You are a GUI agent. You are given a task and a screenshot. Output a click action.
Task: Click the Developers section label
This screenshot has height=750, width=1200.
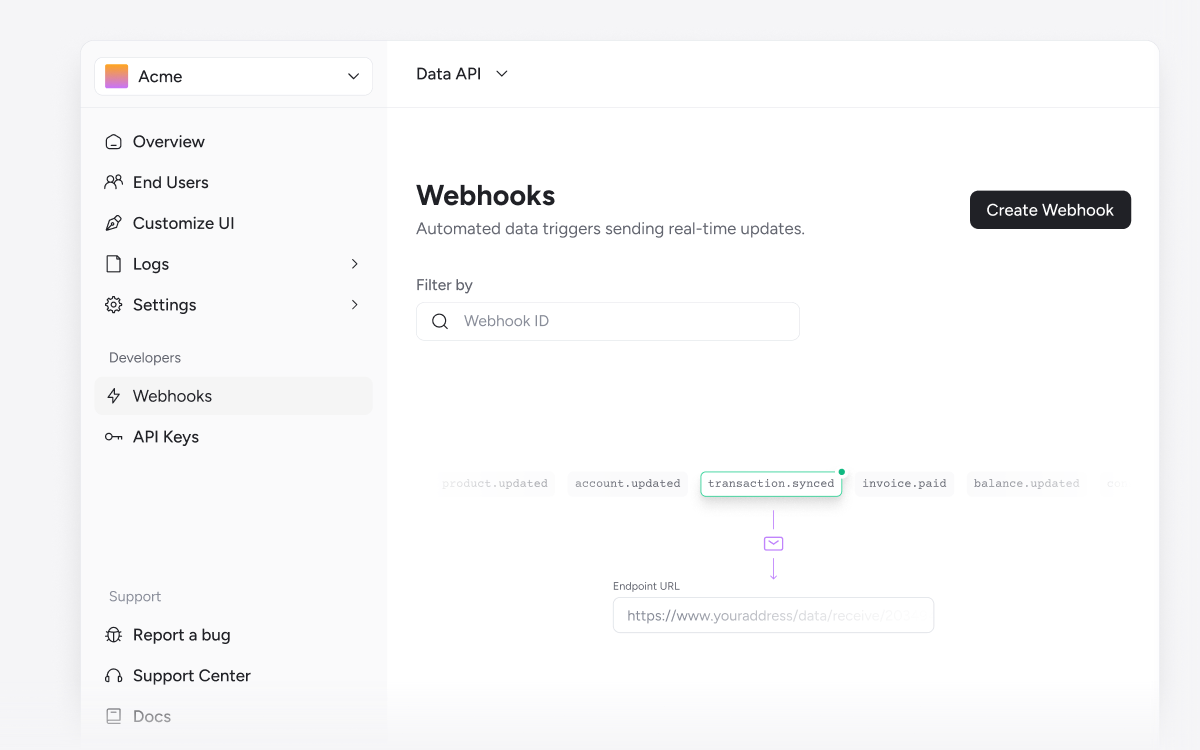tap(145, 358)
